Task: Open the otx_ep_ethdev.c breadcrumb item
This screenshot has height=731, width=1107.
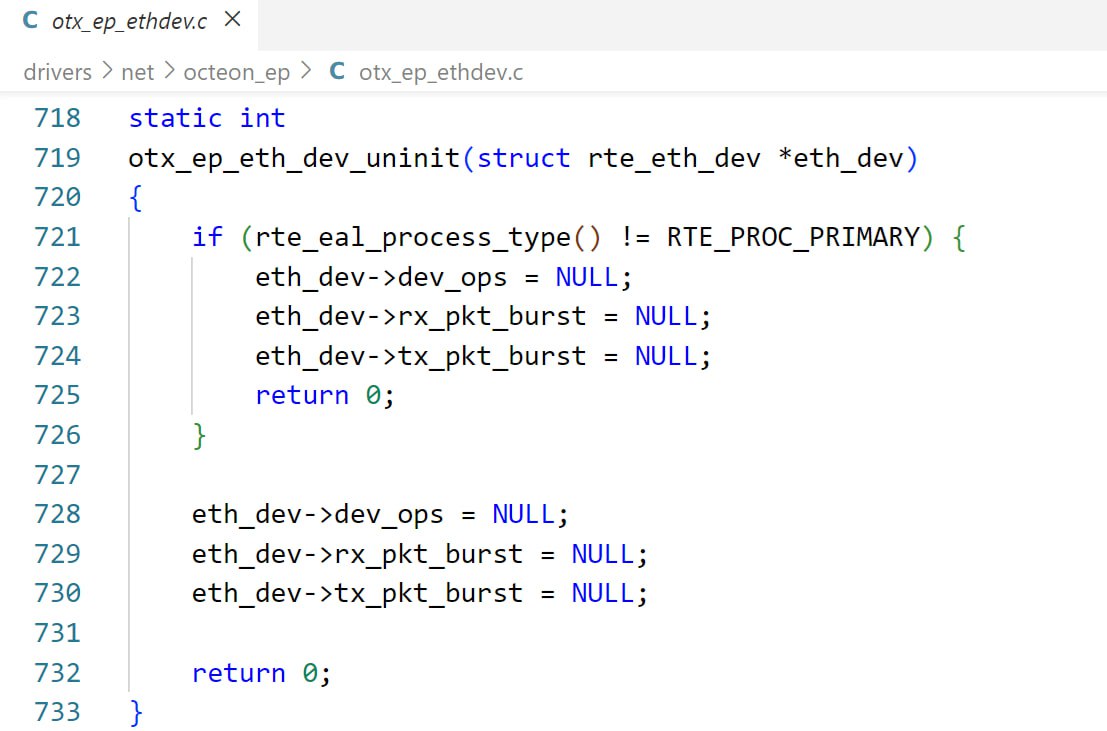Action: pyautogui.click(x=441, y=73)
